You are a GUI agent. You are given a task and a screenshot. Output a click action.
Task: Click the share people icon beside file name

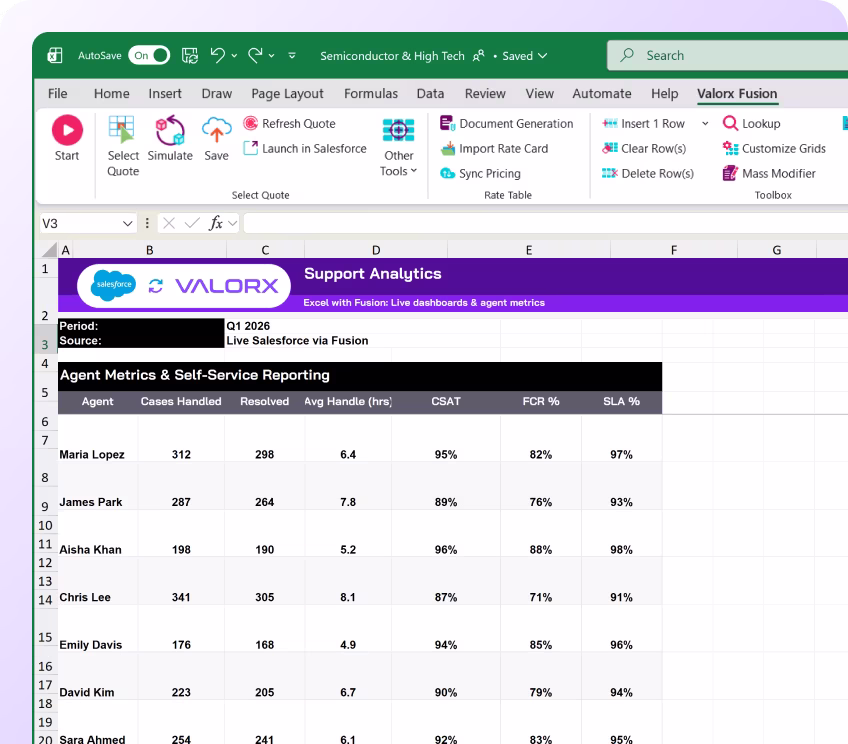pyautogui.click(x=479, y=56)
